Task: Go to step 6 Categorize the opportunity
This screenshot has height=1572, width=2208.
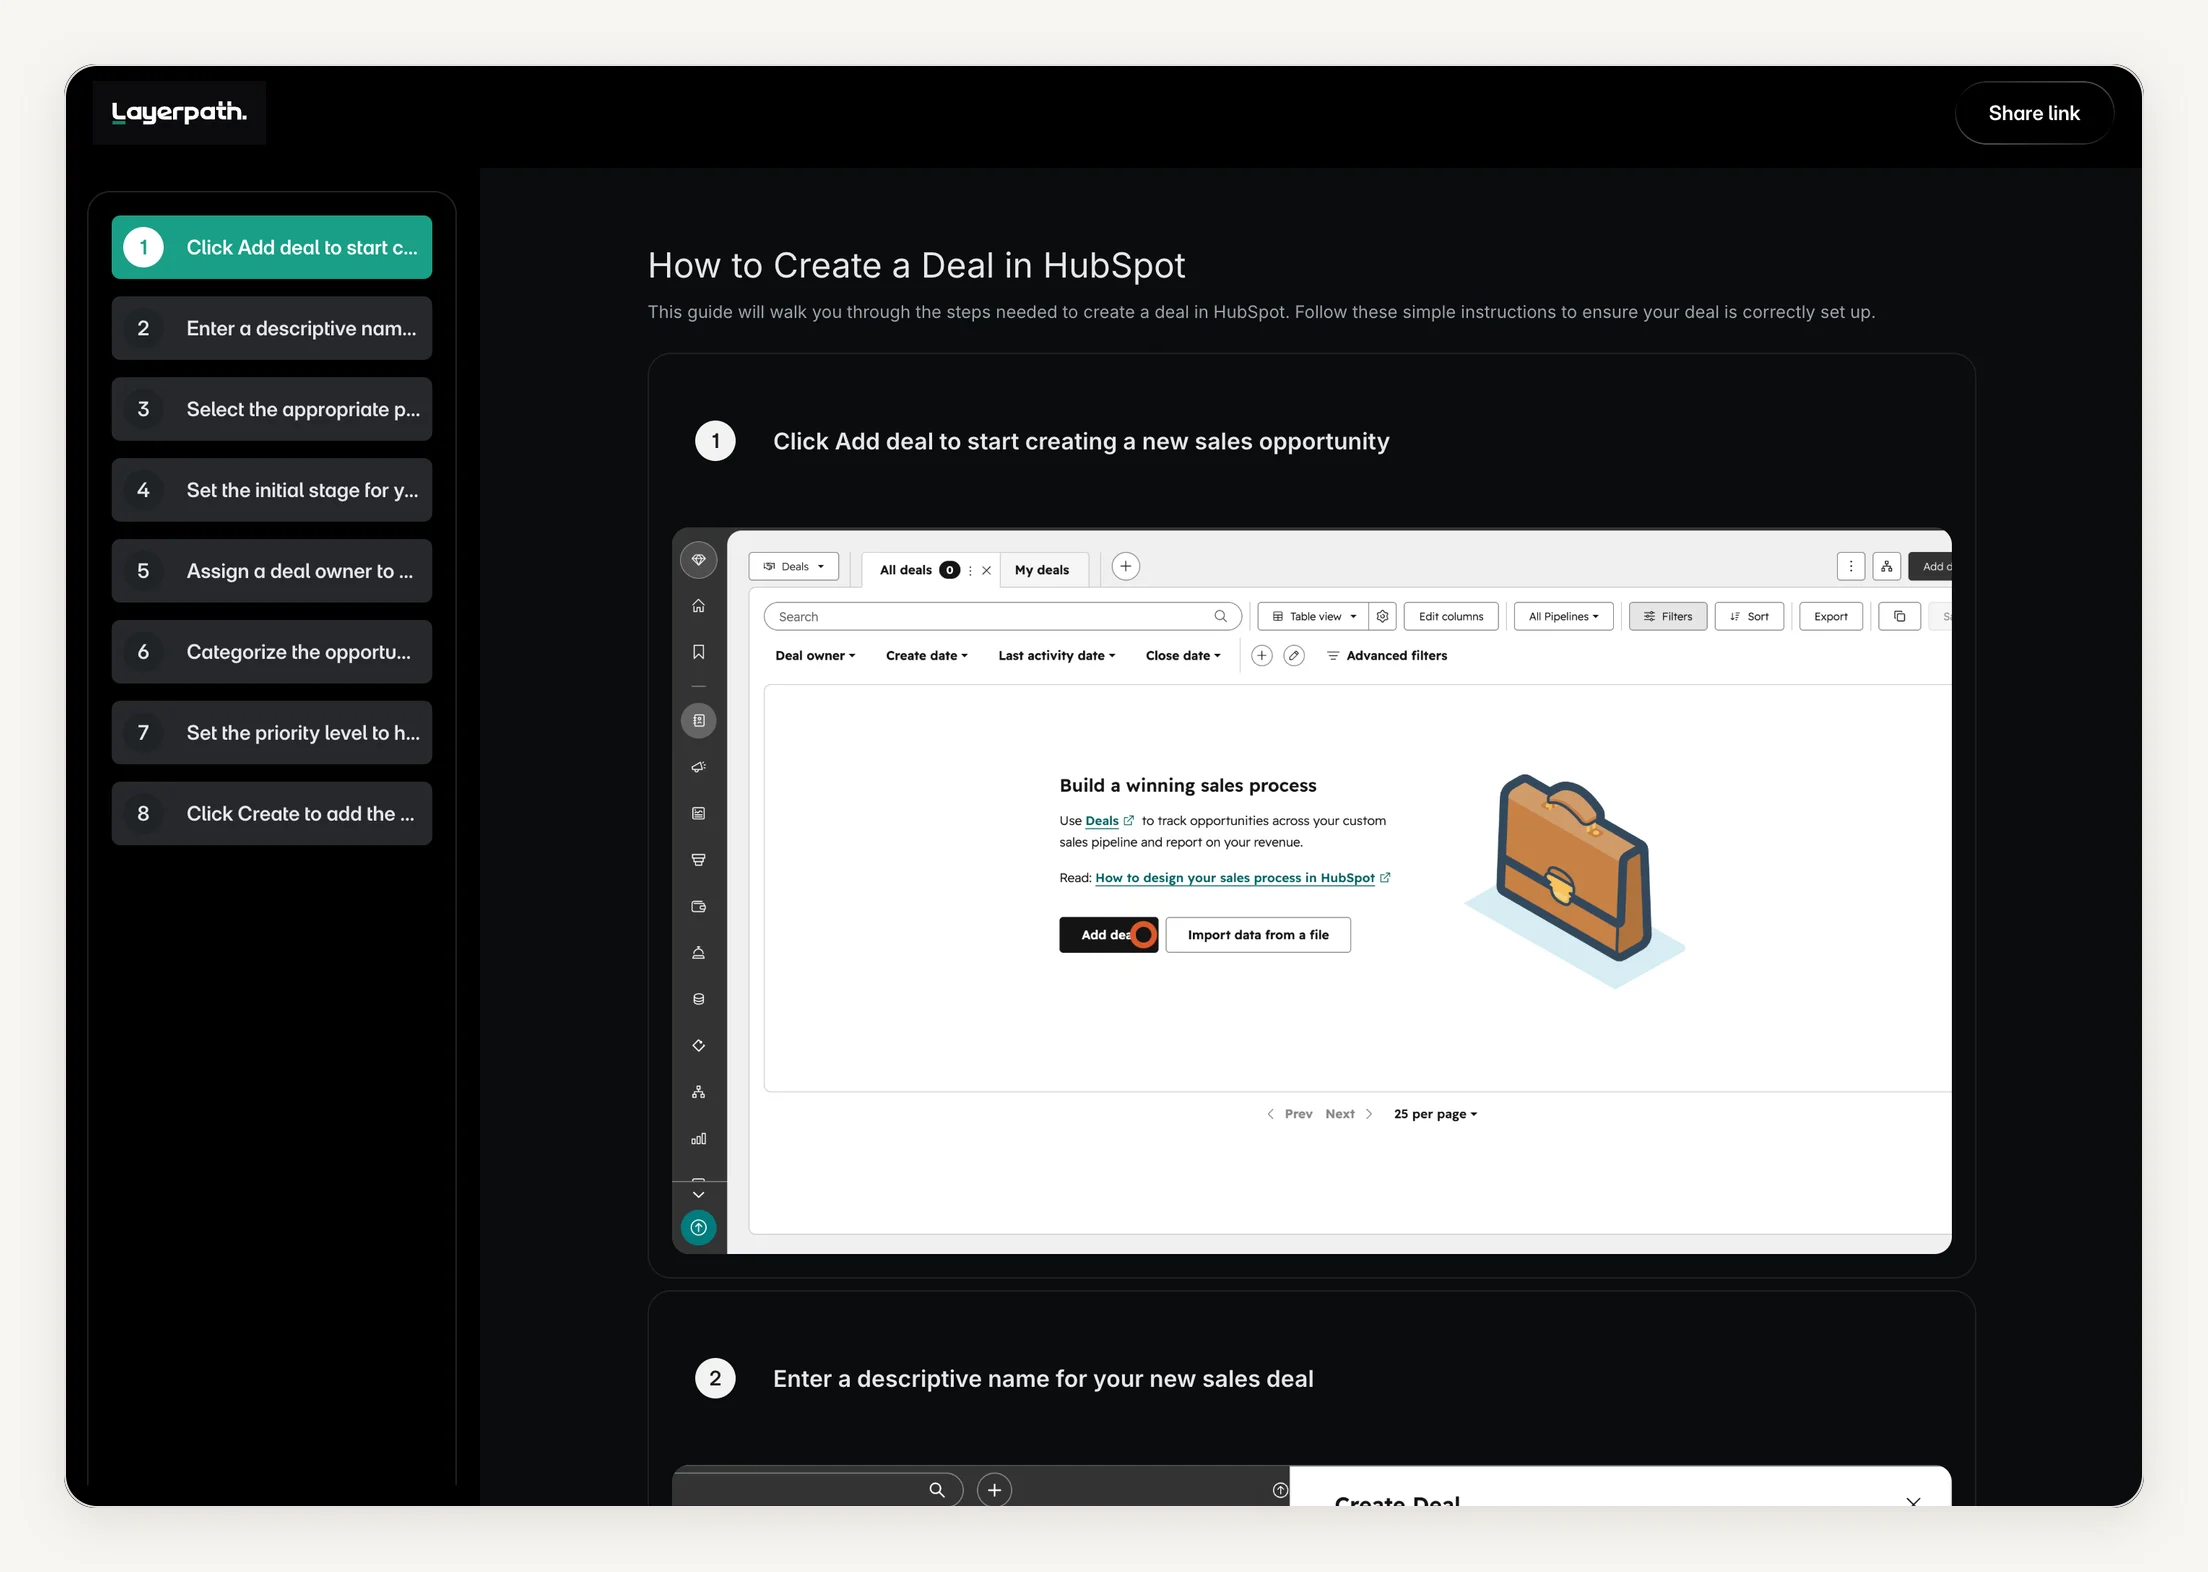Action: tap(272, 652)
